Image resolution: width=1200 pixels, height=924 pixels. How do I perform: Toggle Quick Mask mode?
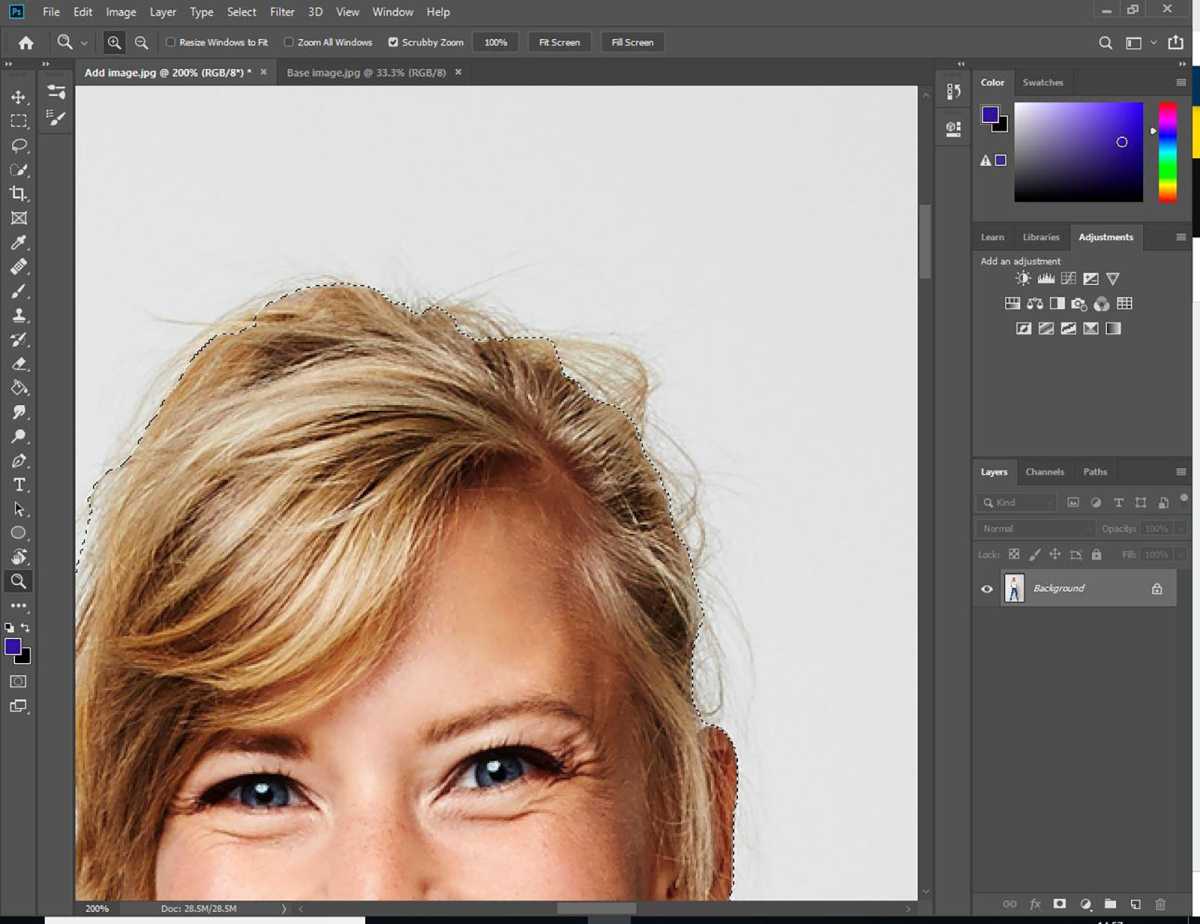(x=18, y=681)
